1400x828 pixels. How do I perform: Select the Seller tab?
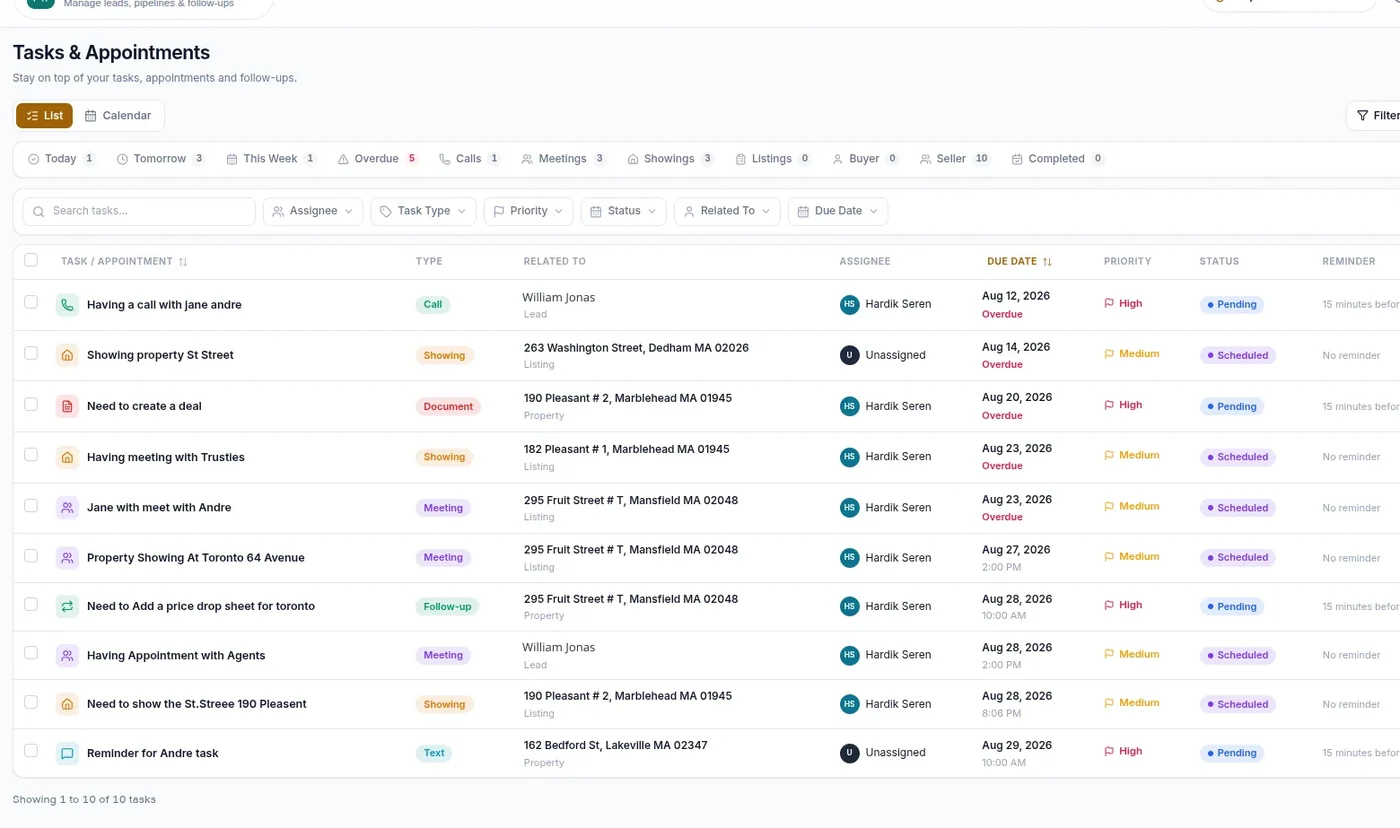tap(955, 159)
